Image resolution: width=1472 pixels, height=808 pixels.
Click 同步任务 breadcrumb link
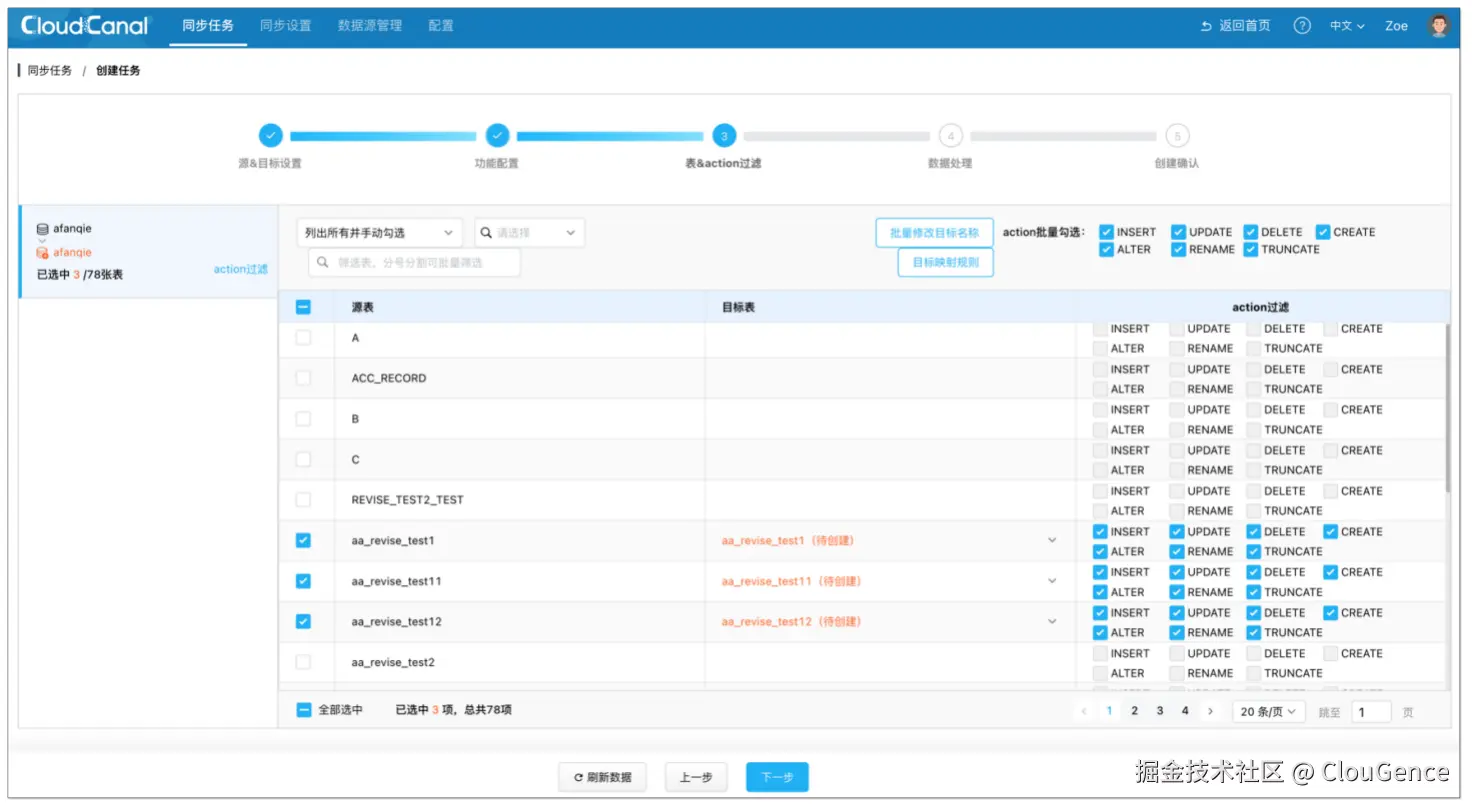tap(50, 71)
